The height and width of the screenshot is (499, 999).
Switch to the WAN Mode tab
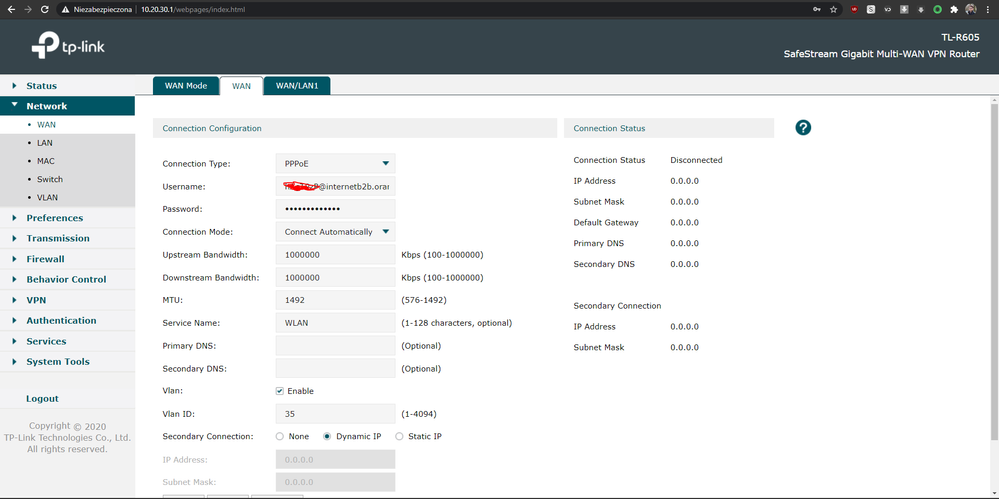pyautogui.click(x=185, y=86)
